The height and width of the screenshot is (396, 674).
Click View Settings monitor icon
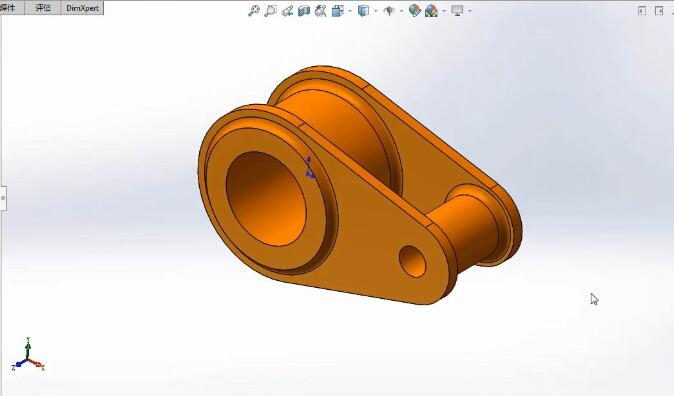457,11
